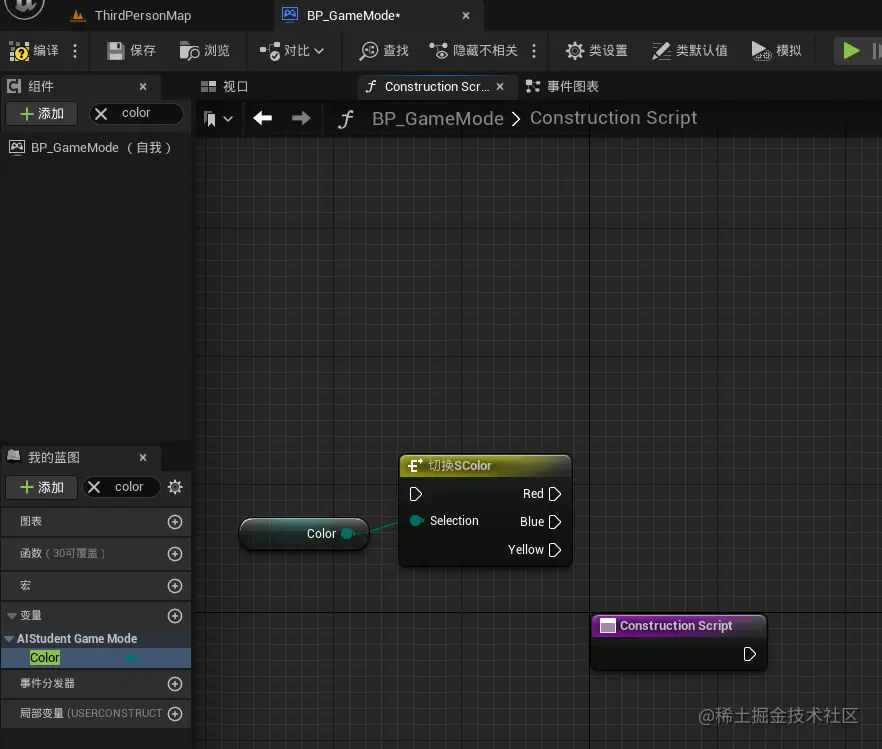Collapse AIStudent Game Mode category

tap(9, 639)
